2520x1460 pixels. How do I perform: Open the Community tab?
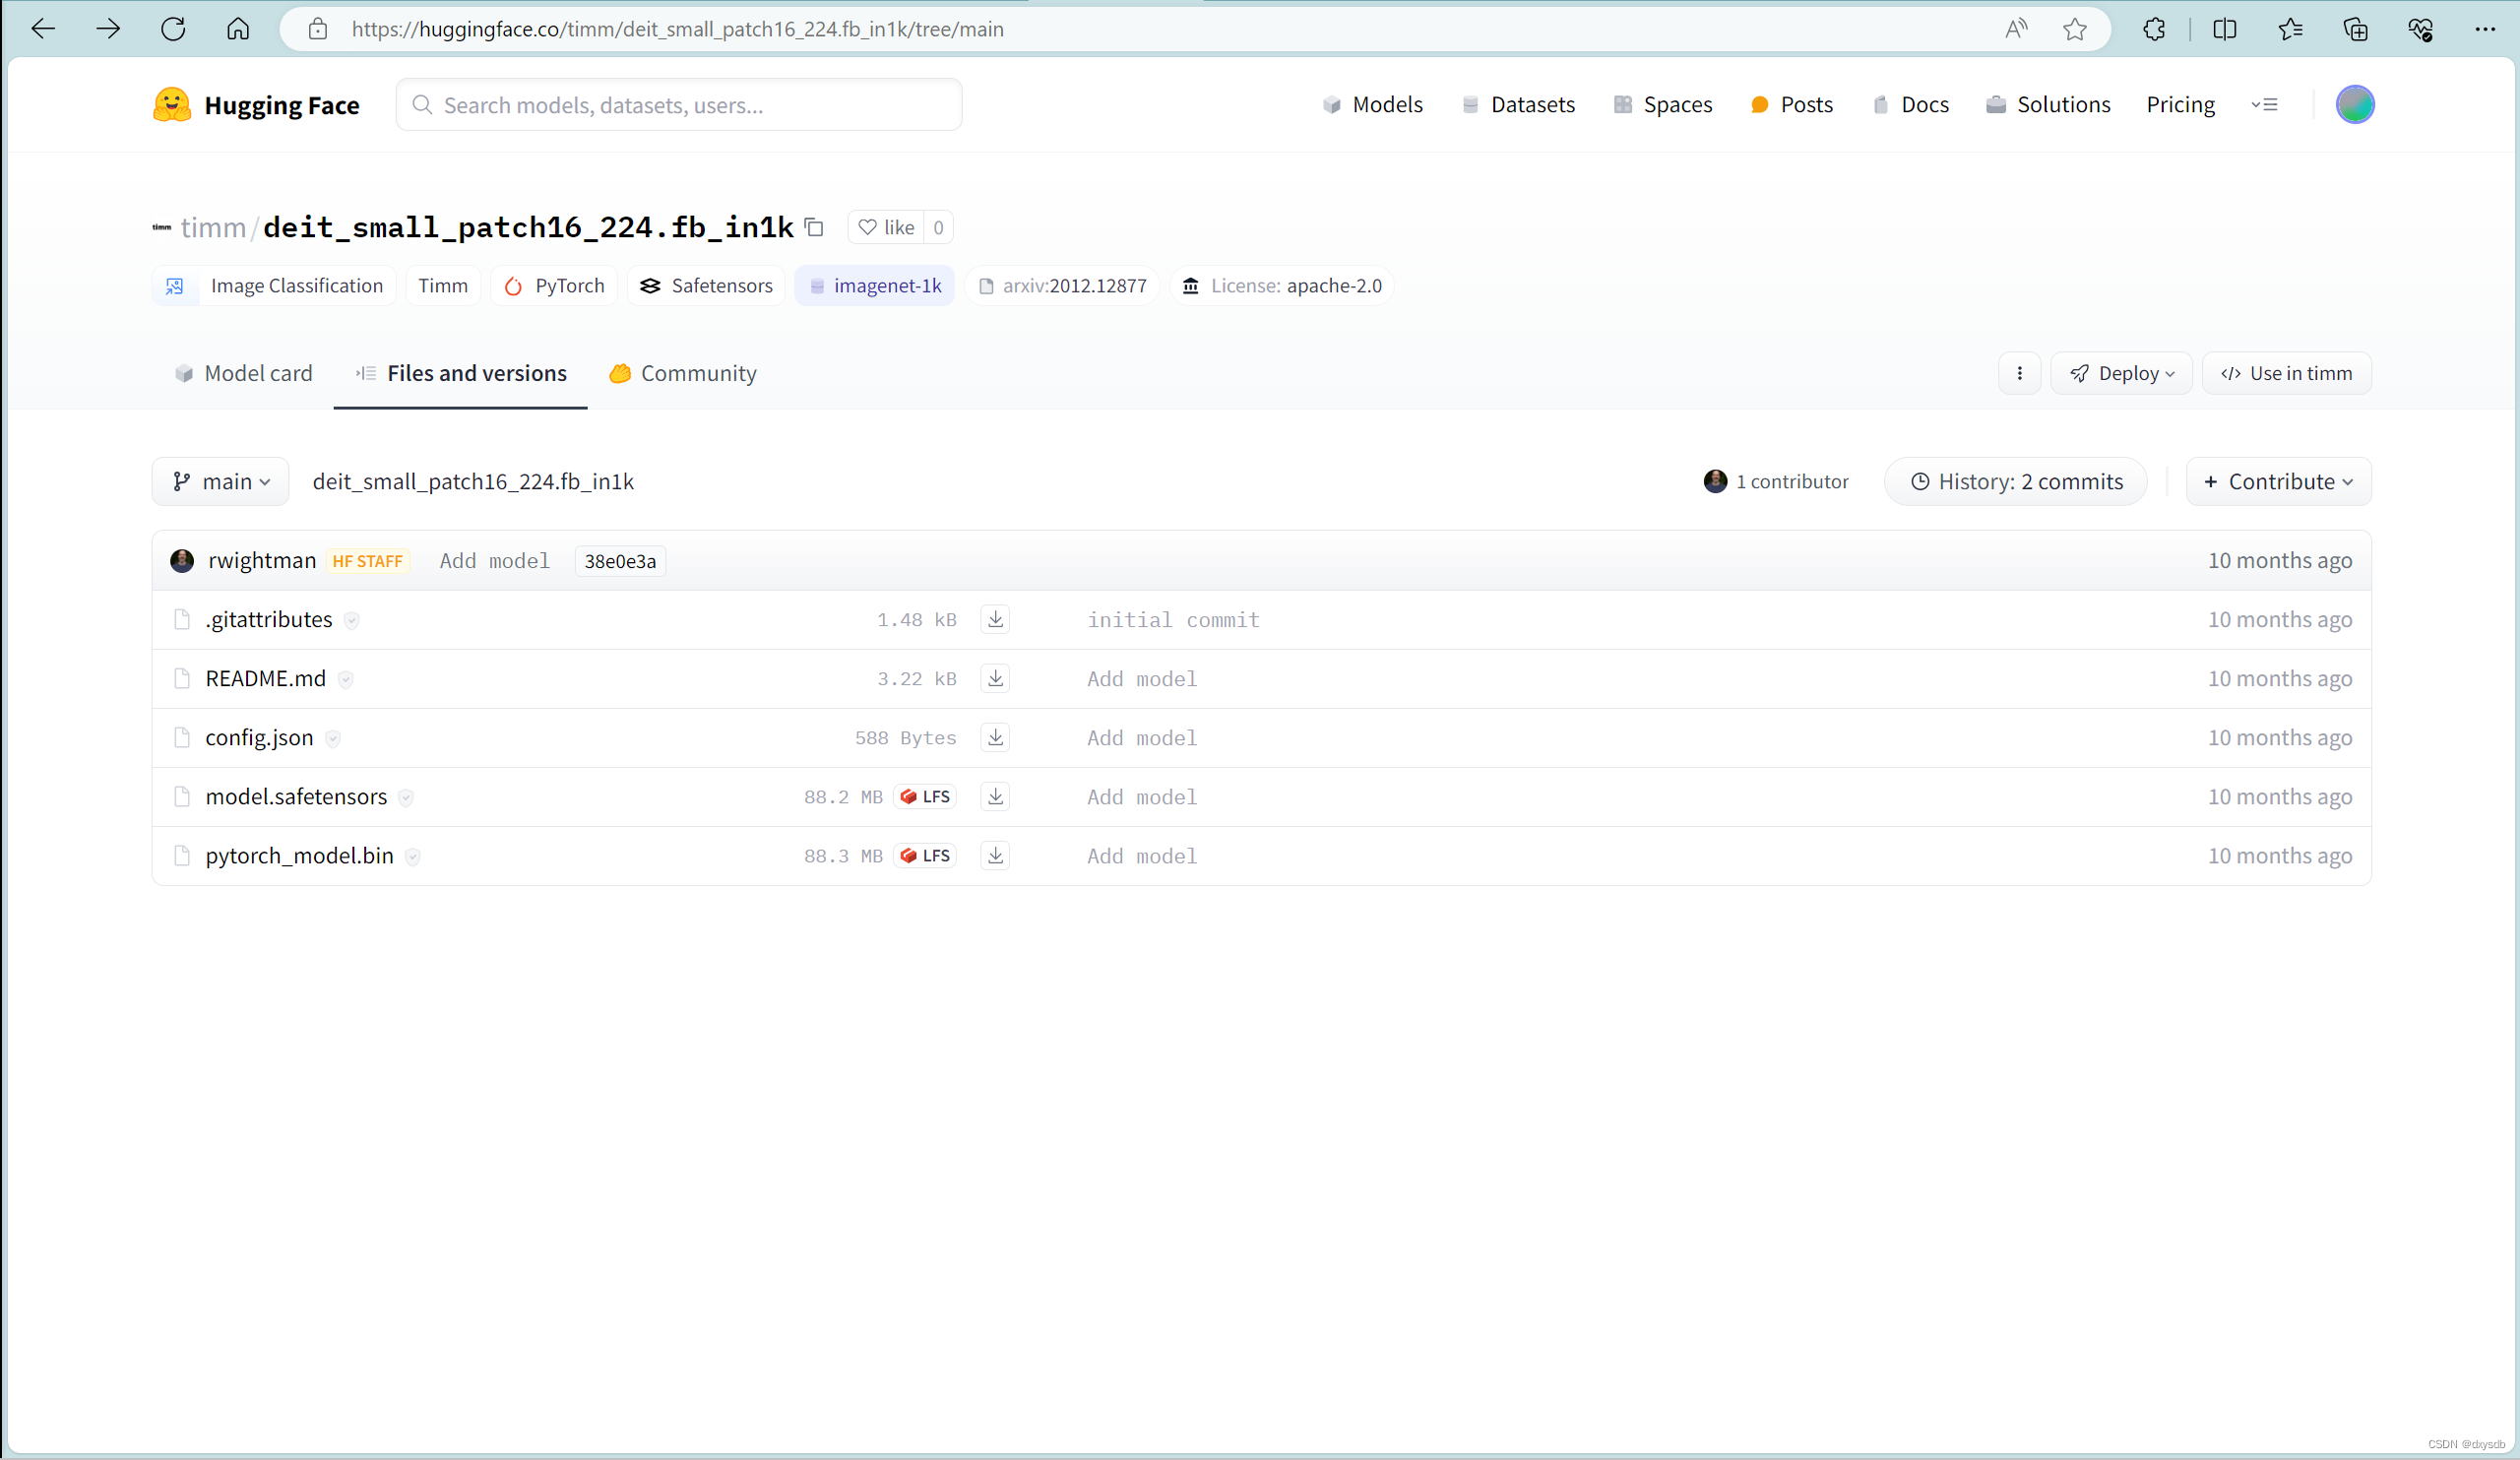pos(683,373)
